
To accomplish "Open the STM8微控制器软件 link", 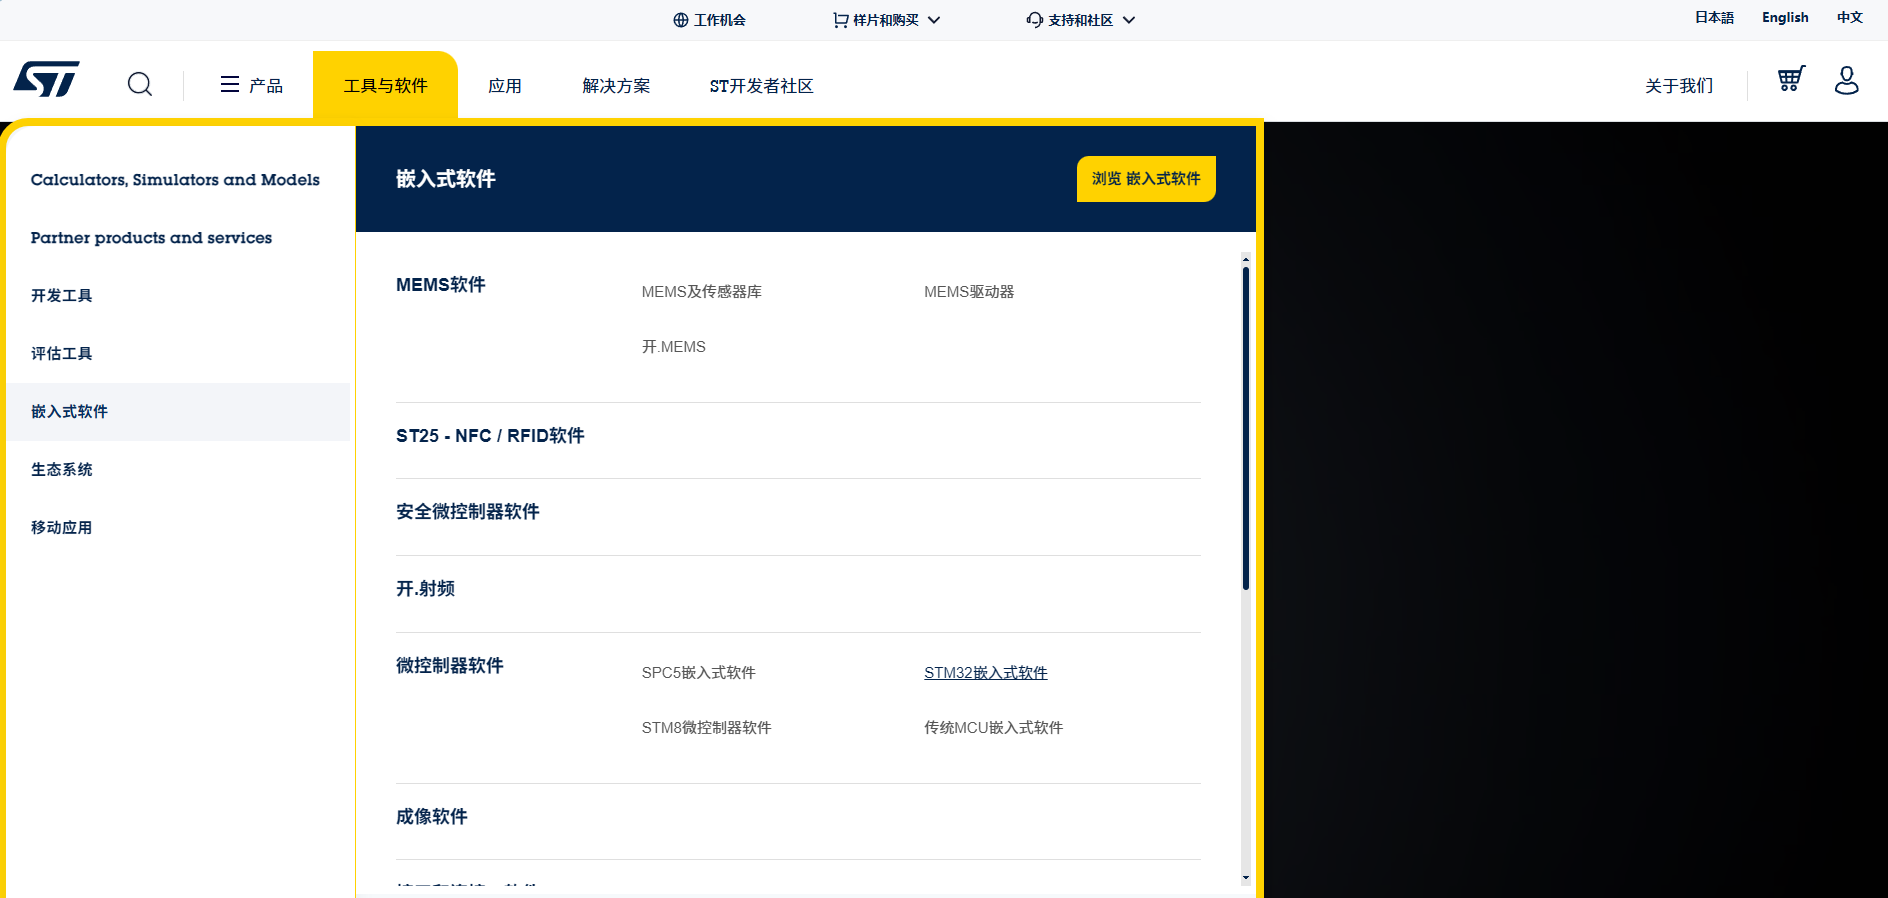I will pyautogui.click(x=707, y=728).
